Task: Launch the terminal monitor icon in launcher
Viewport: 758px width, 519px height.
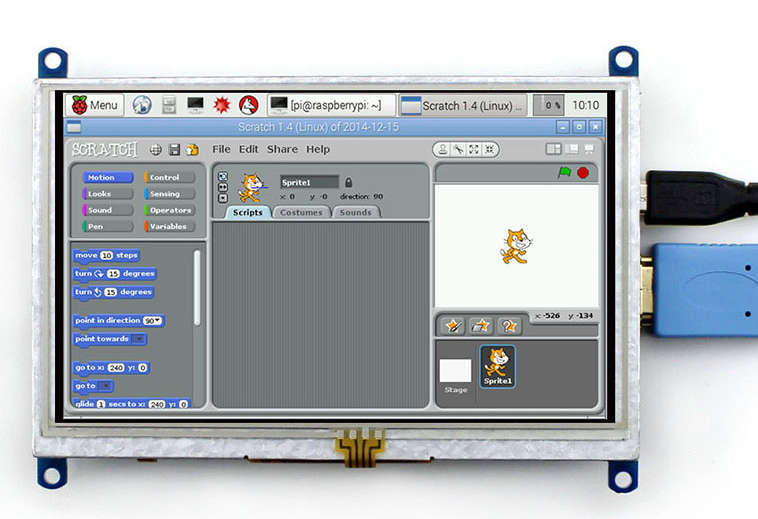Action: click(195, 104)
